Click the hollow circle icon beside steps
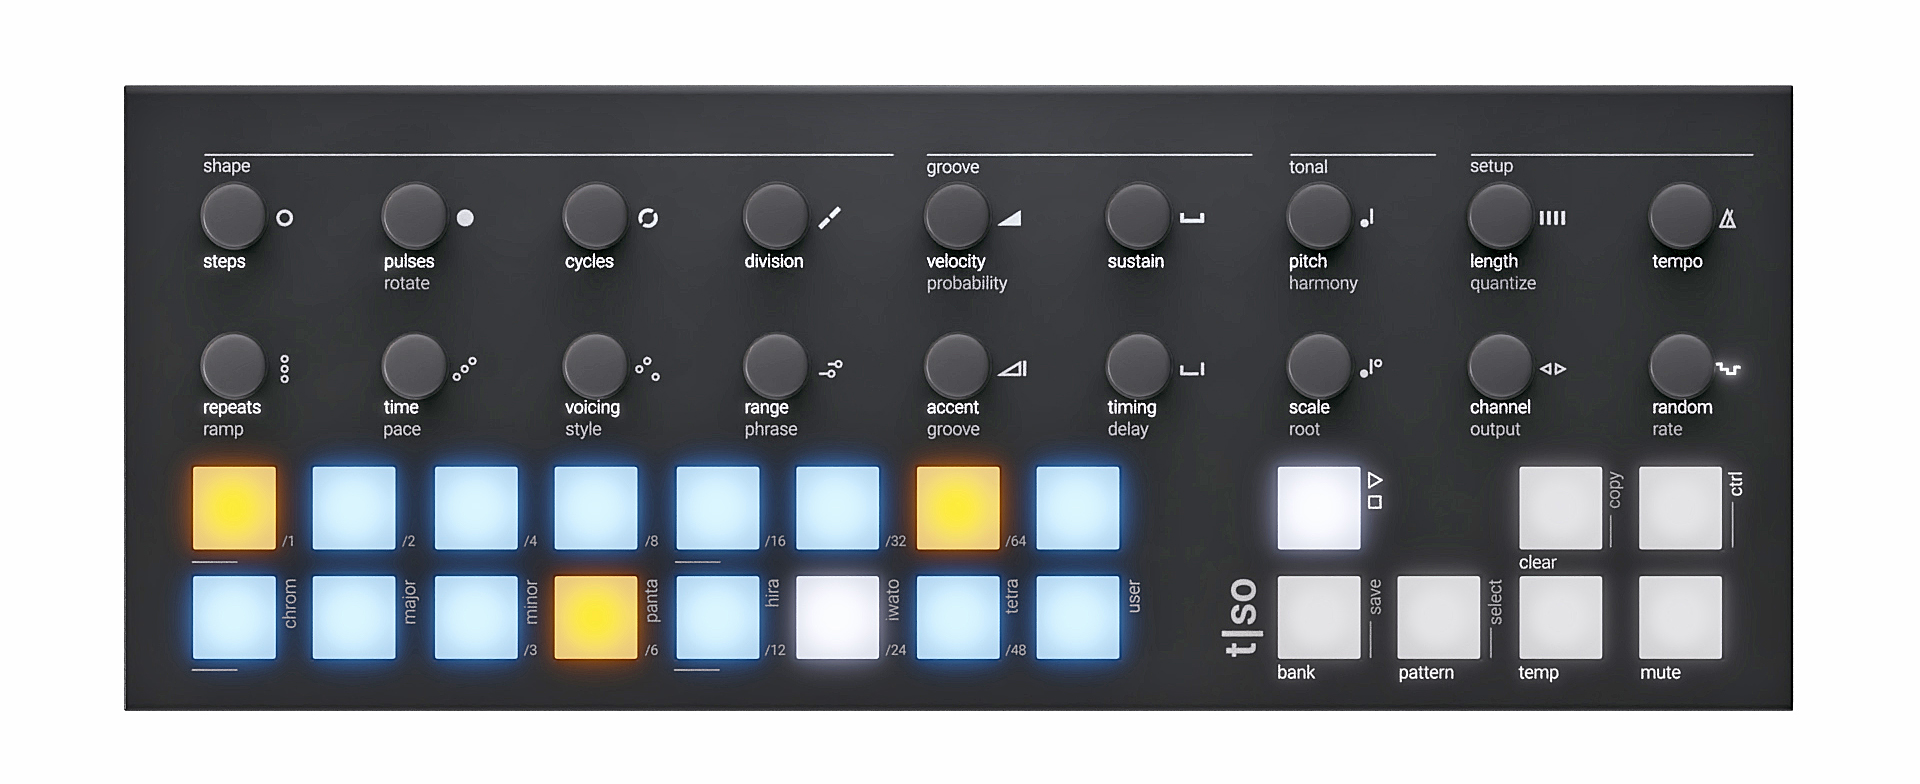Viewport: 1920px width, 784px height. click(285, 218)
